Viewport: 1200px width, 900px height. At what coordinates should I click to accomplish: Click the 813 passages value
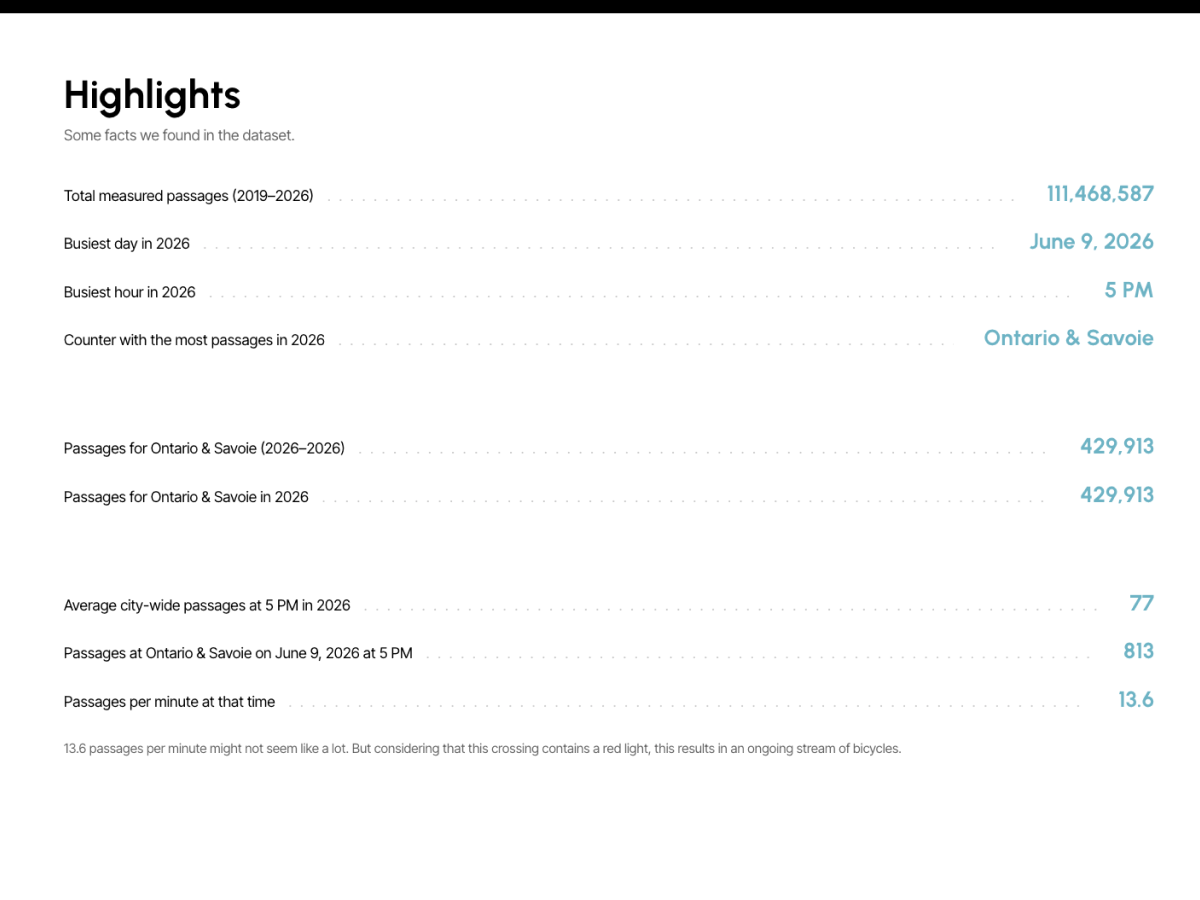point(1138,651)
